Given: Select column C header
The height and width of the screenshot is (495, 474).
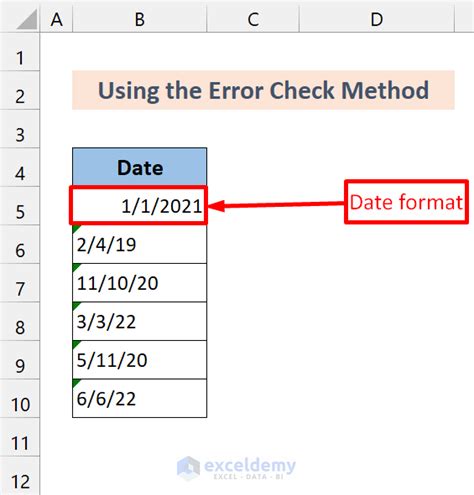Looking at the screenshot, I should (253, 19).
